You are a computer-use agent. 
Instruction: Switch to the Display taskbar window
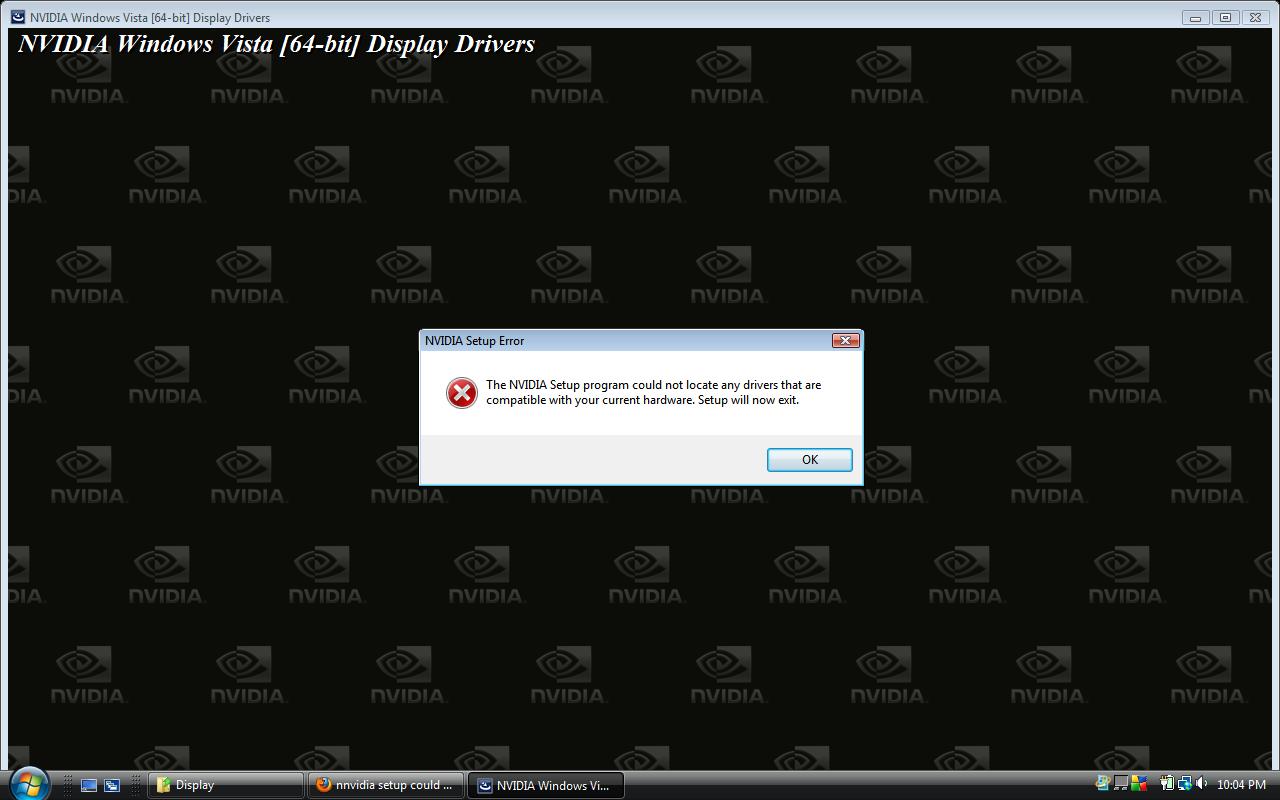point(226,785)
